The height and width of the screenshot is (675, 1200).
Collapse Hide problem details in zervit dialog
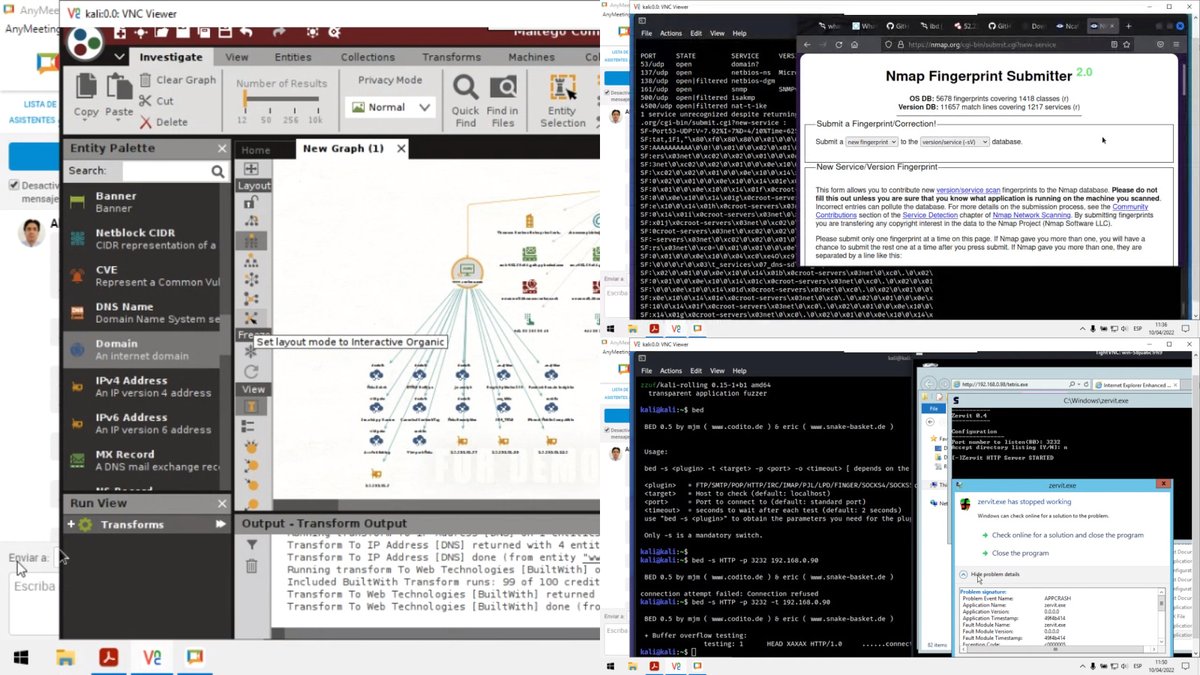989,575
